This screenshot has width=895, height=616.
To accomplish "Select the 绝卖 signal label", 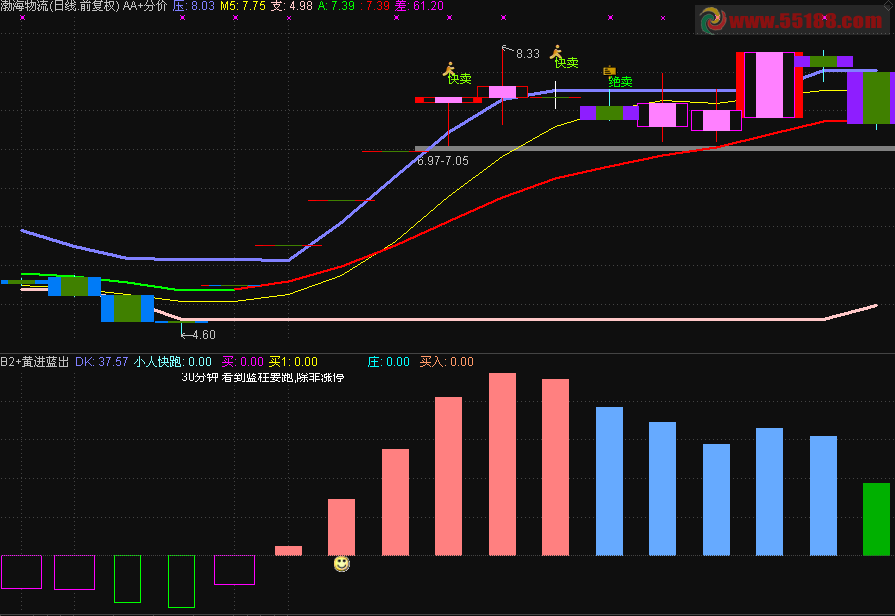I will pos(620,82).
